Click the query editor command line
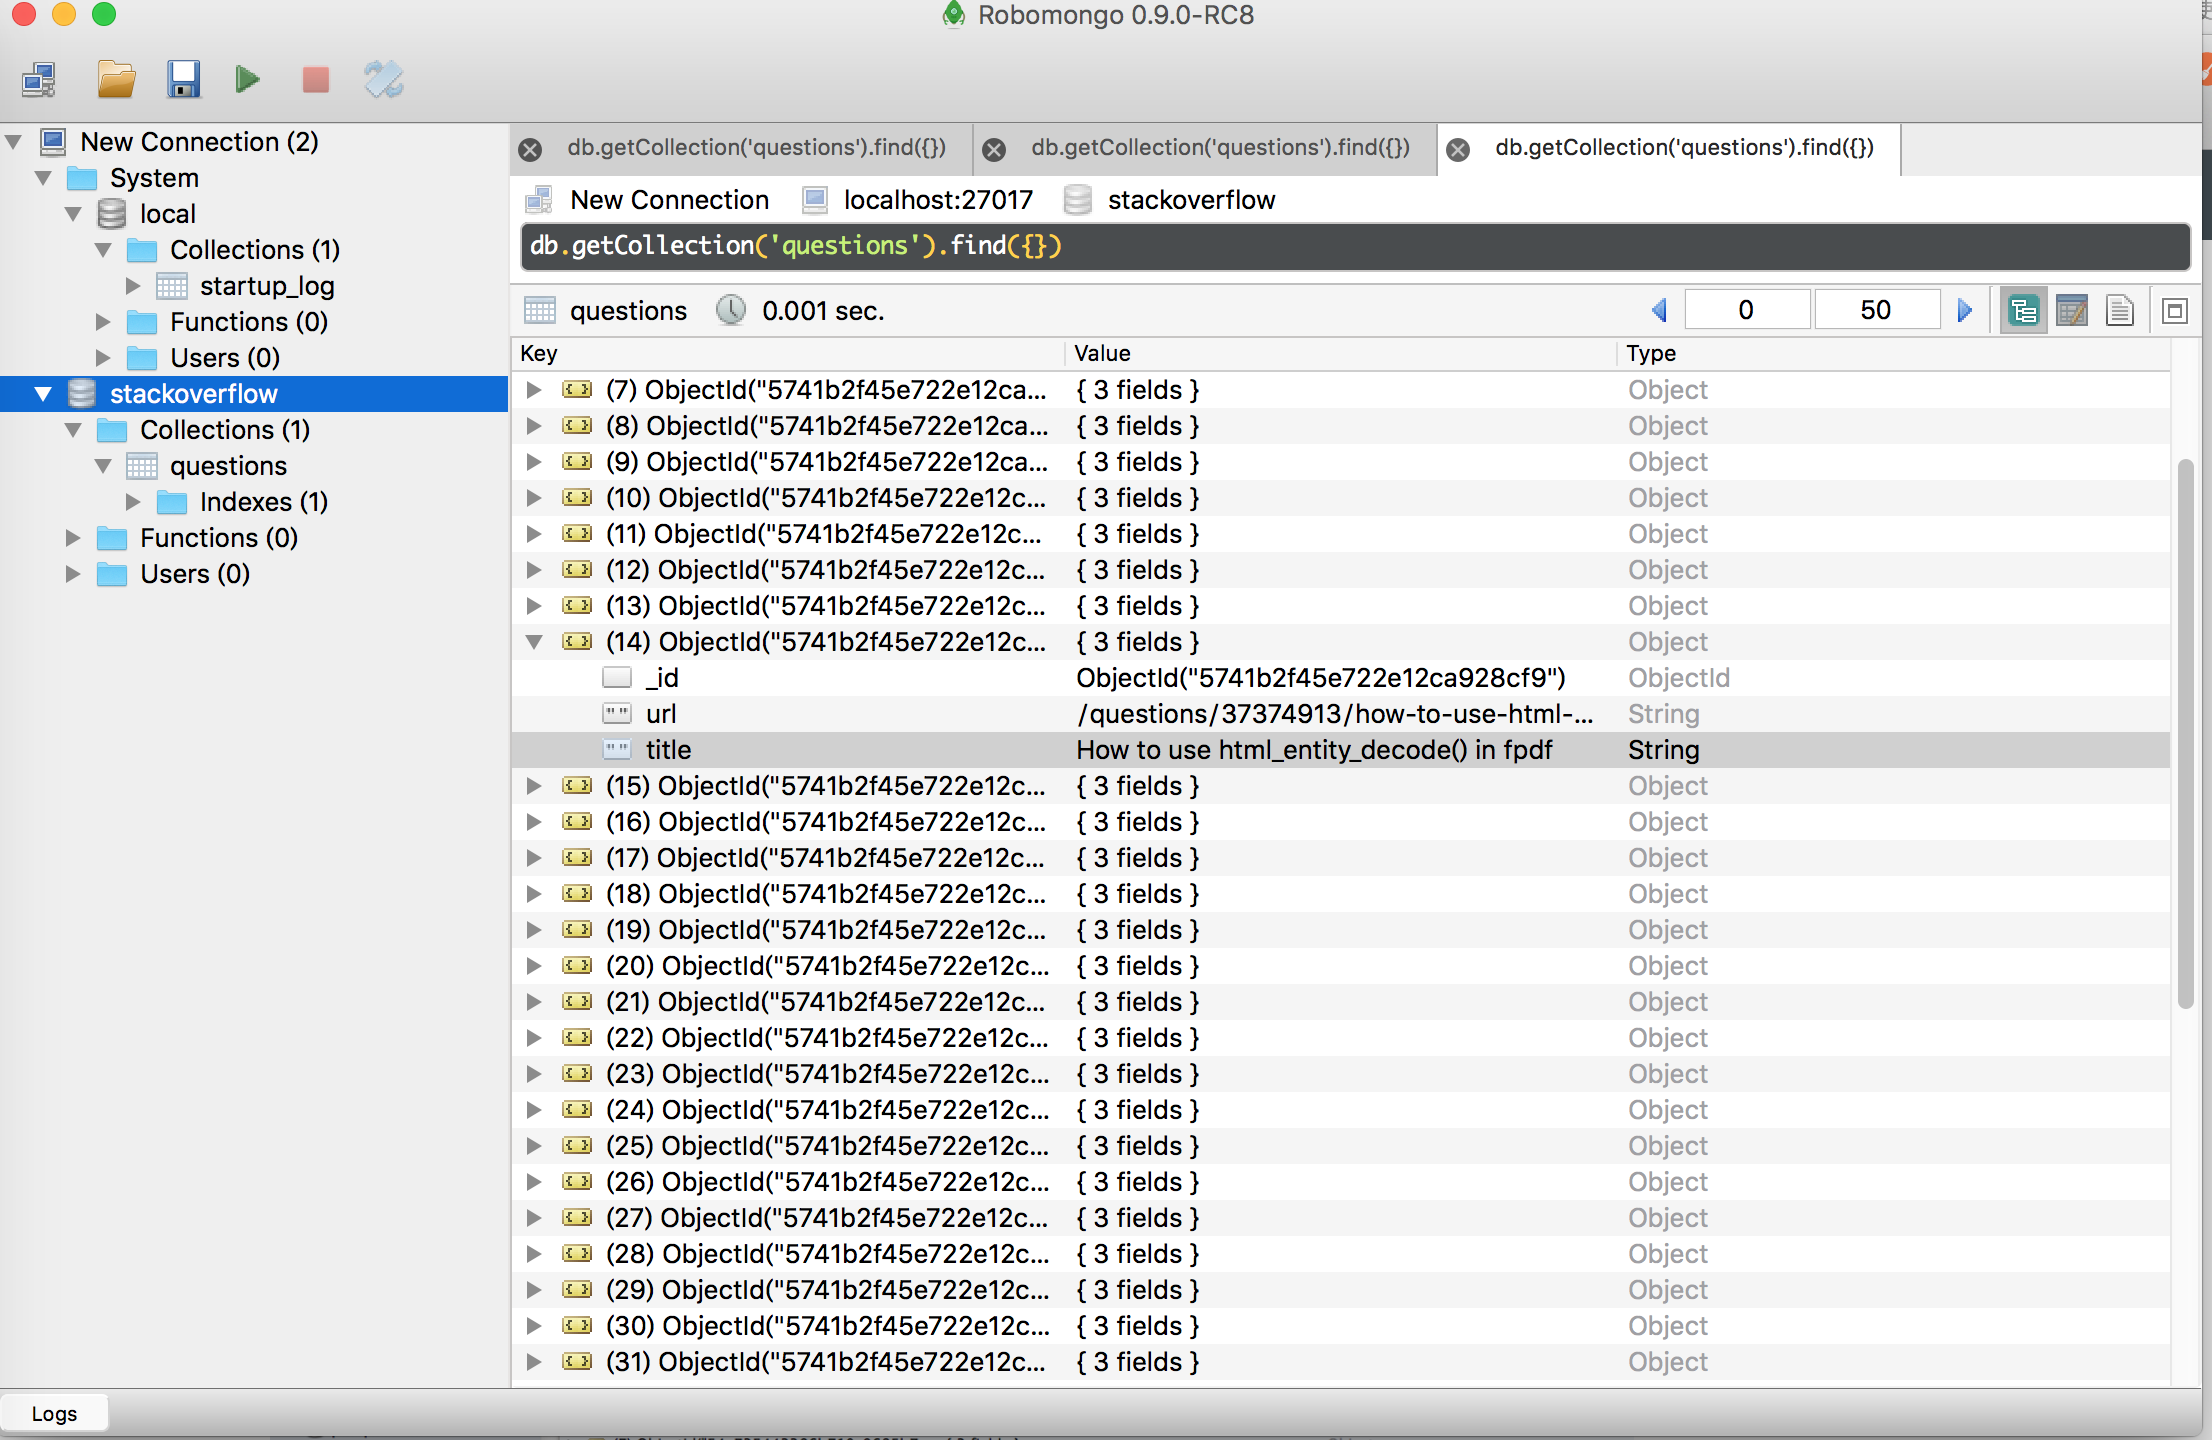 (1355, 246)
